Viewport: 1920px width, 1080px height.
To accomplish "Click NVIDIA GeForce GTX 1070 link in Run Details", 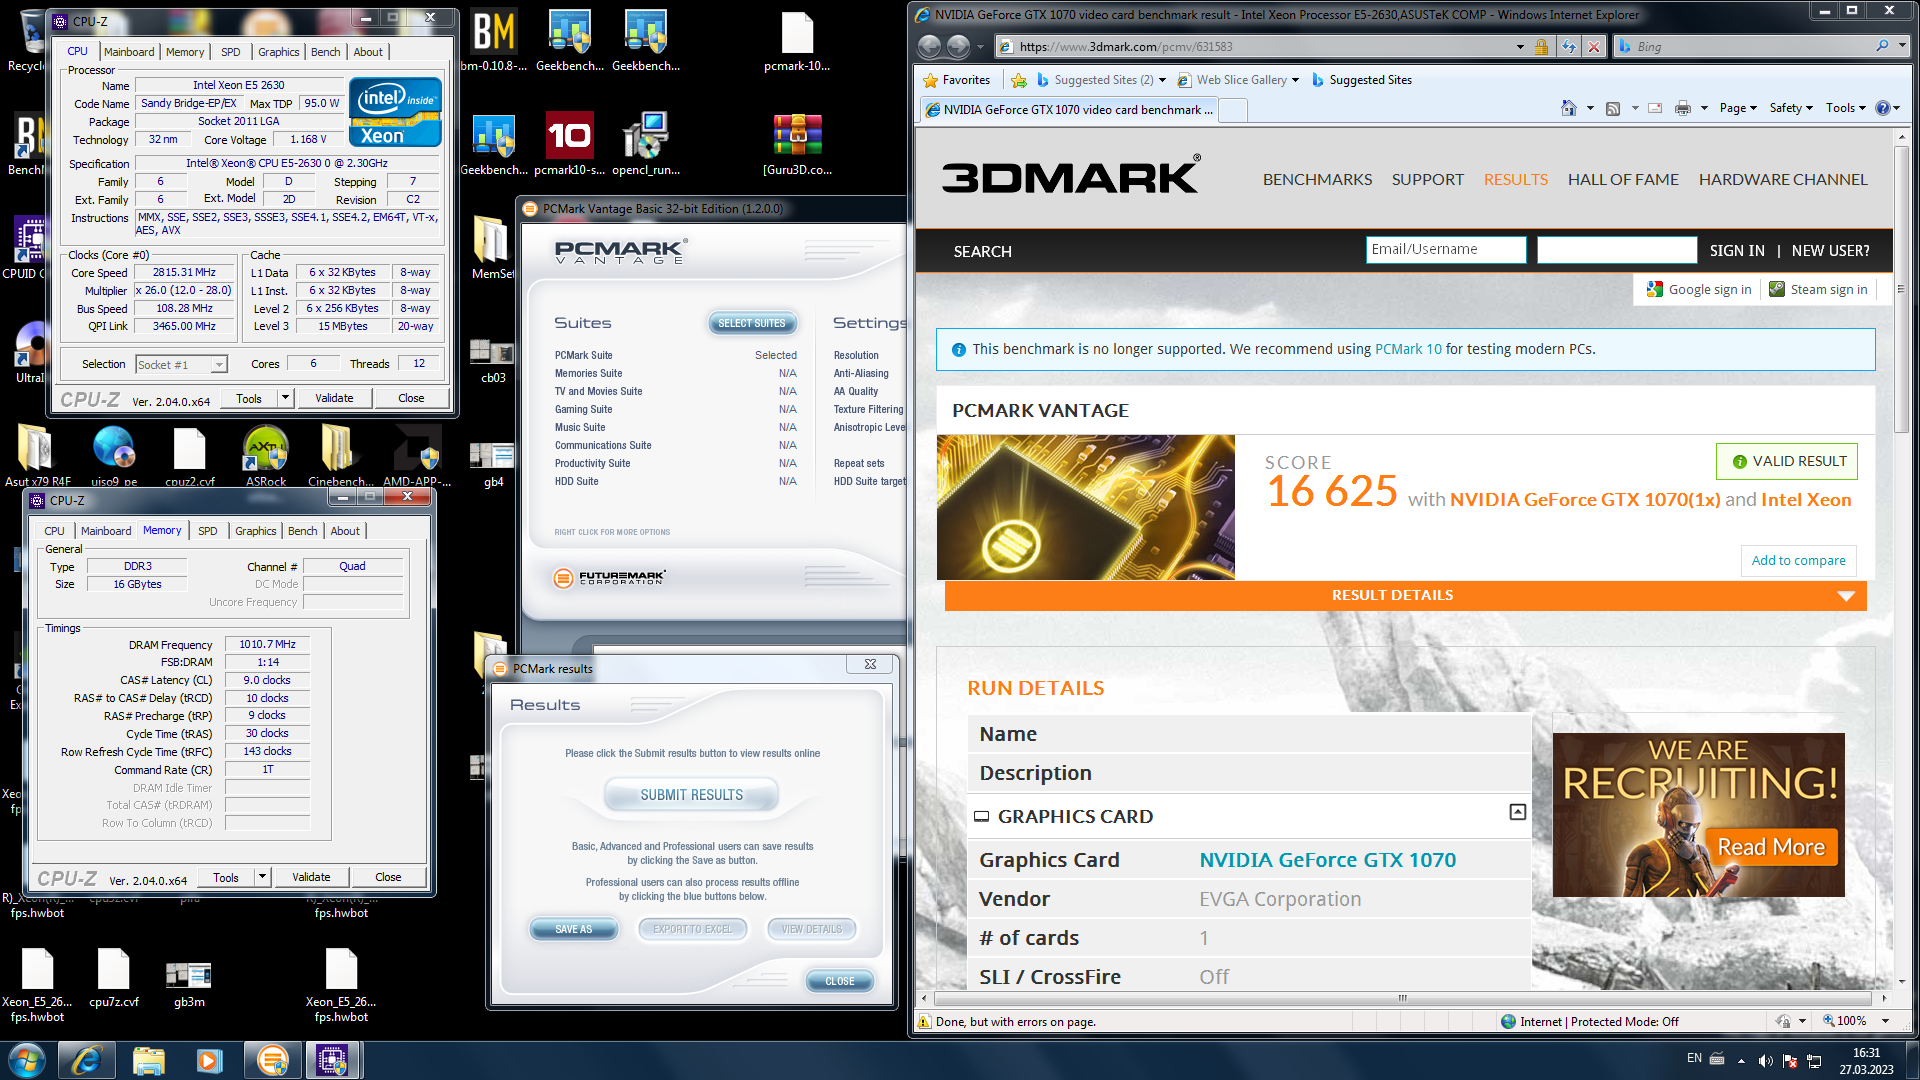I will 1327,860.
